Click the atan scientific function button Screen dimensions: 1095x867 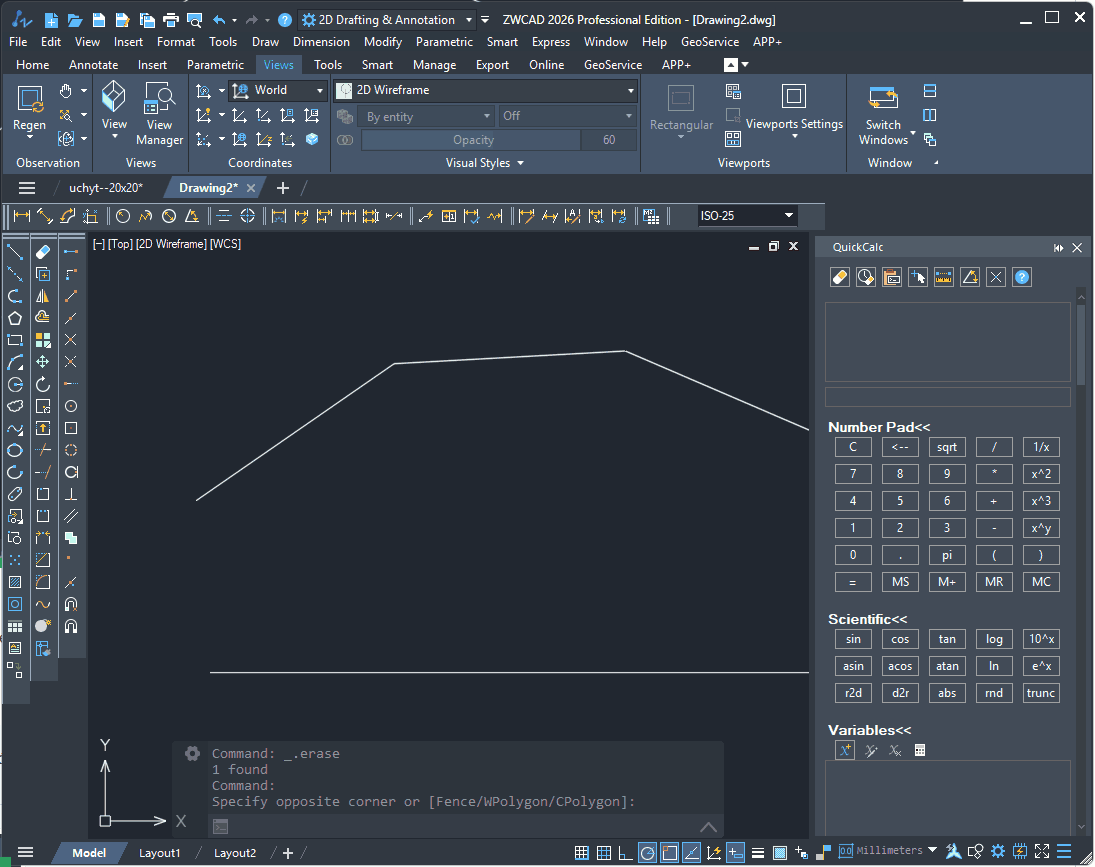click(x=947, y=666)
